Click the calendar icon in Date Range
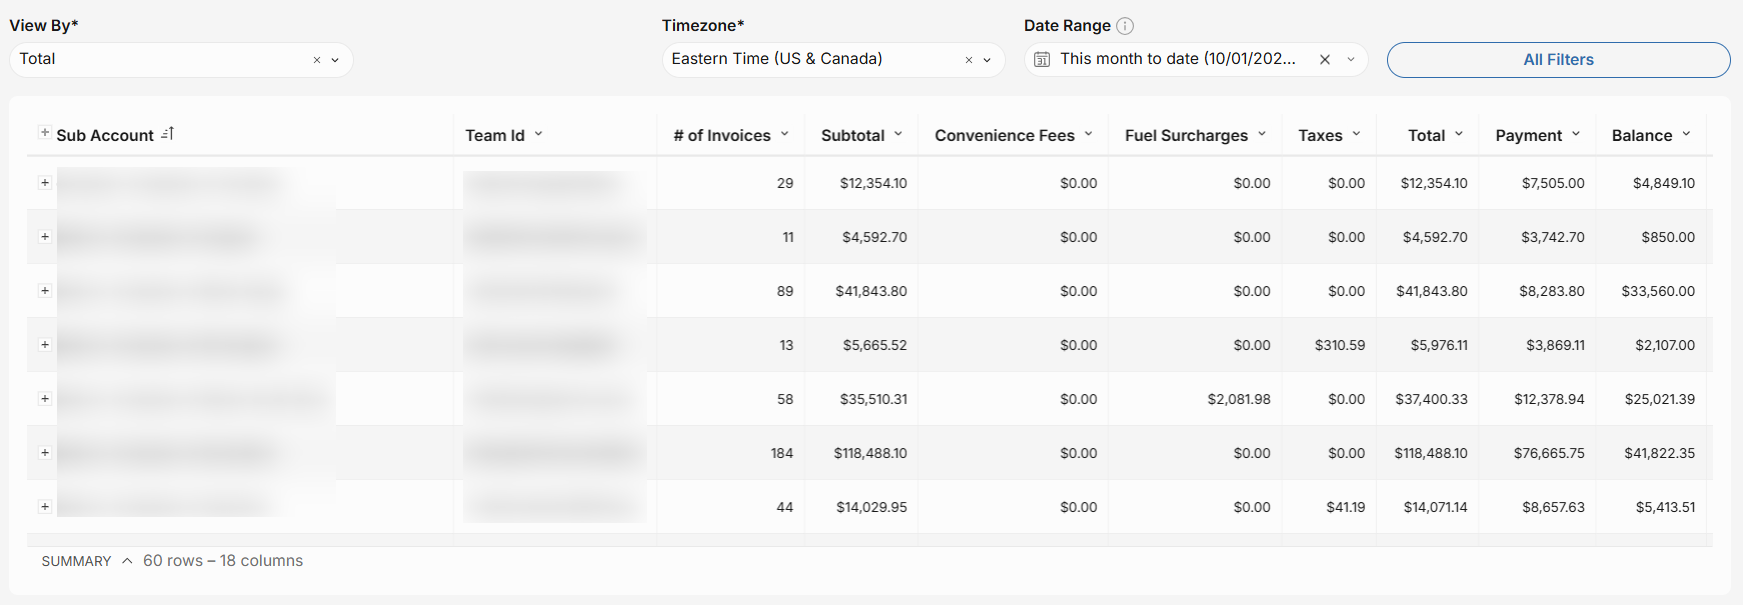The width and height of the screenshot is (1743, 605). point(1042,60)
